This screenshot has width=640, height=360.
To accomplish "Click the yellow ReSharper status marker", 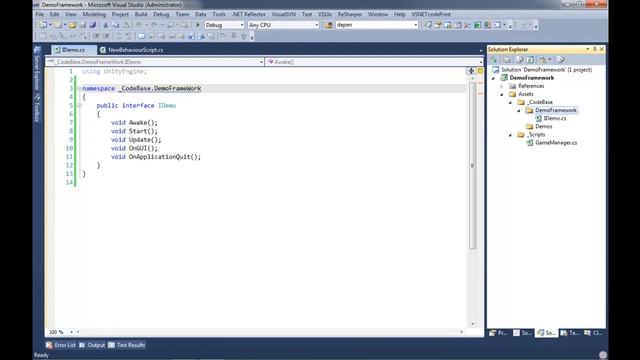I will [x=480, y=71].
